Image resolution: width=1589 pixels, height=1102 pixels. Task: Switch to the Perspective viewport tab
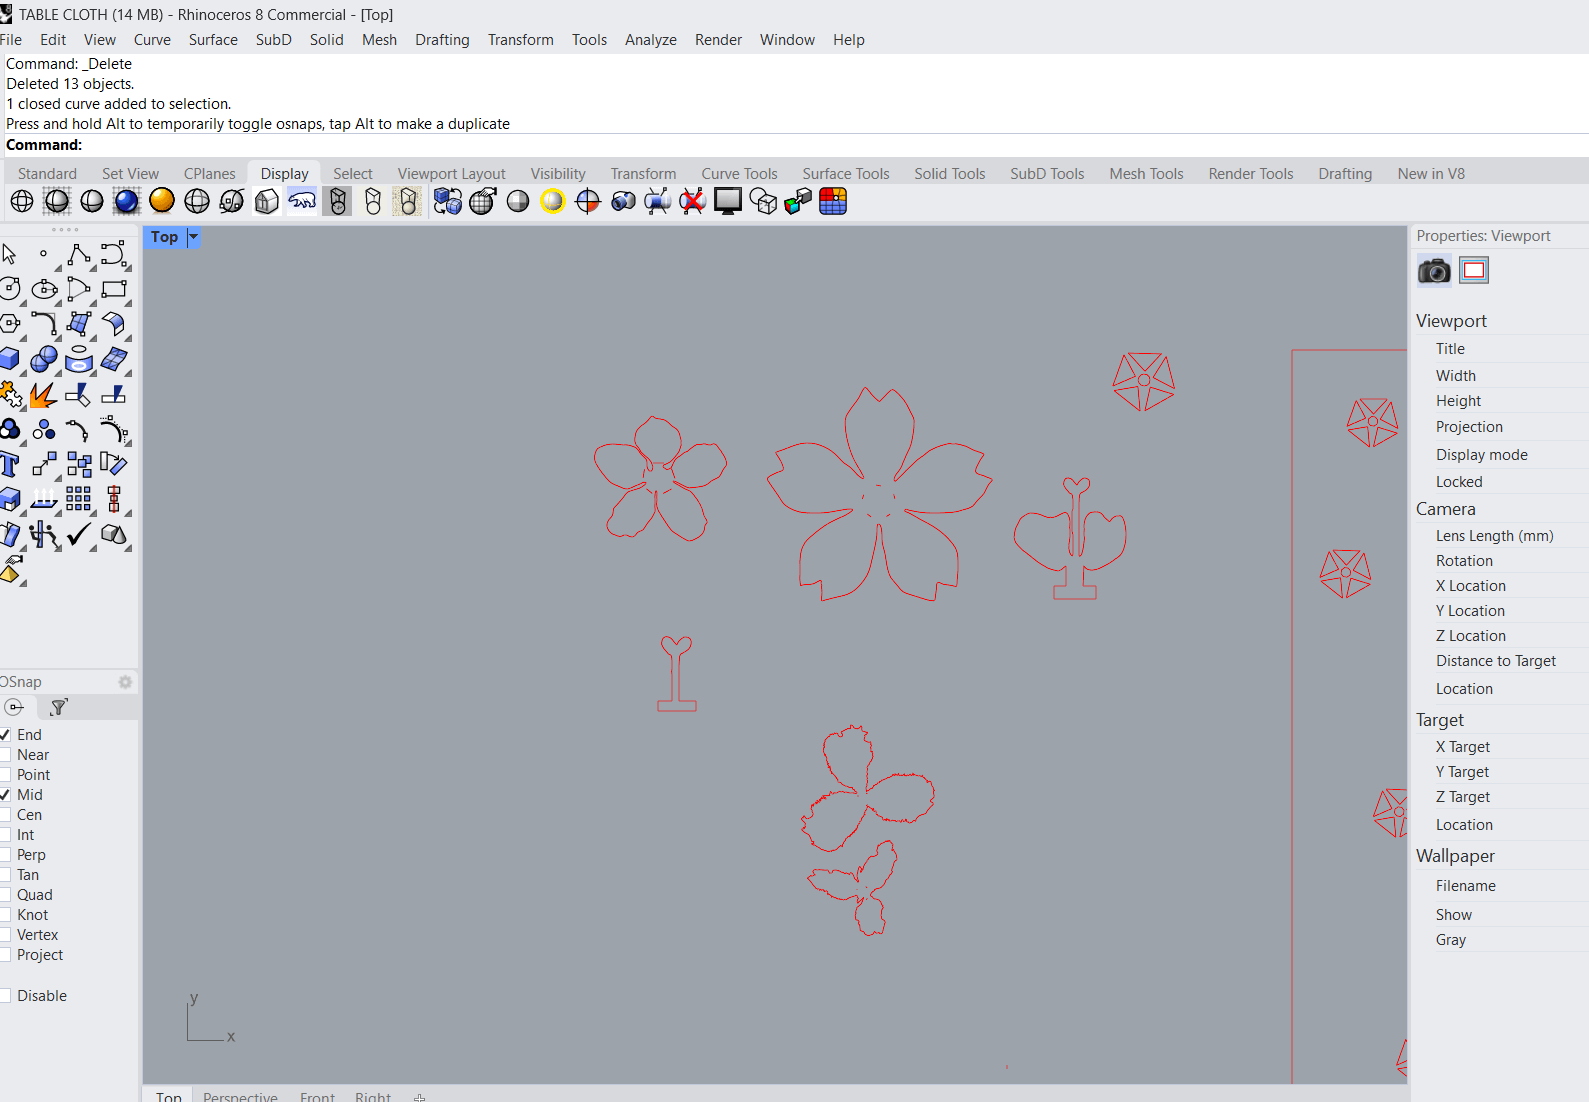click(x=240, y=1096)
